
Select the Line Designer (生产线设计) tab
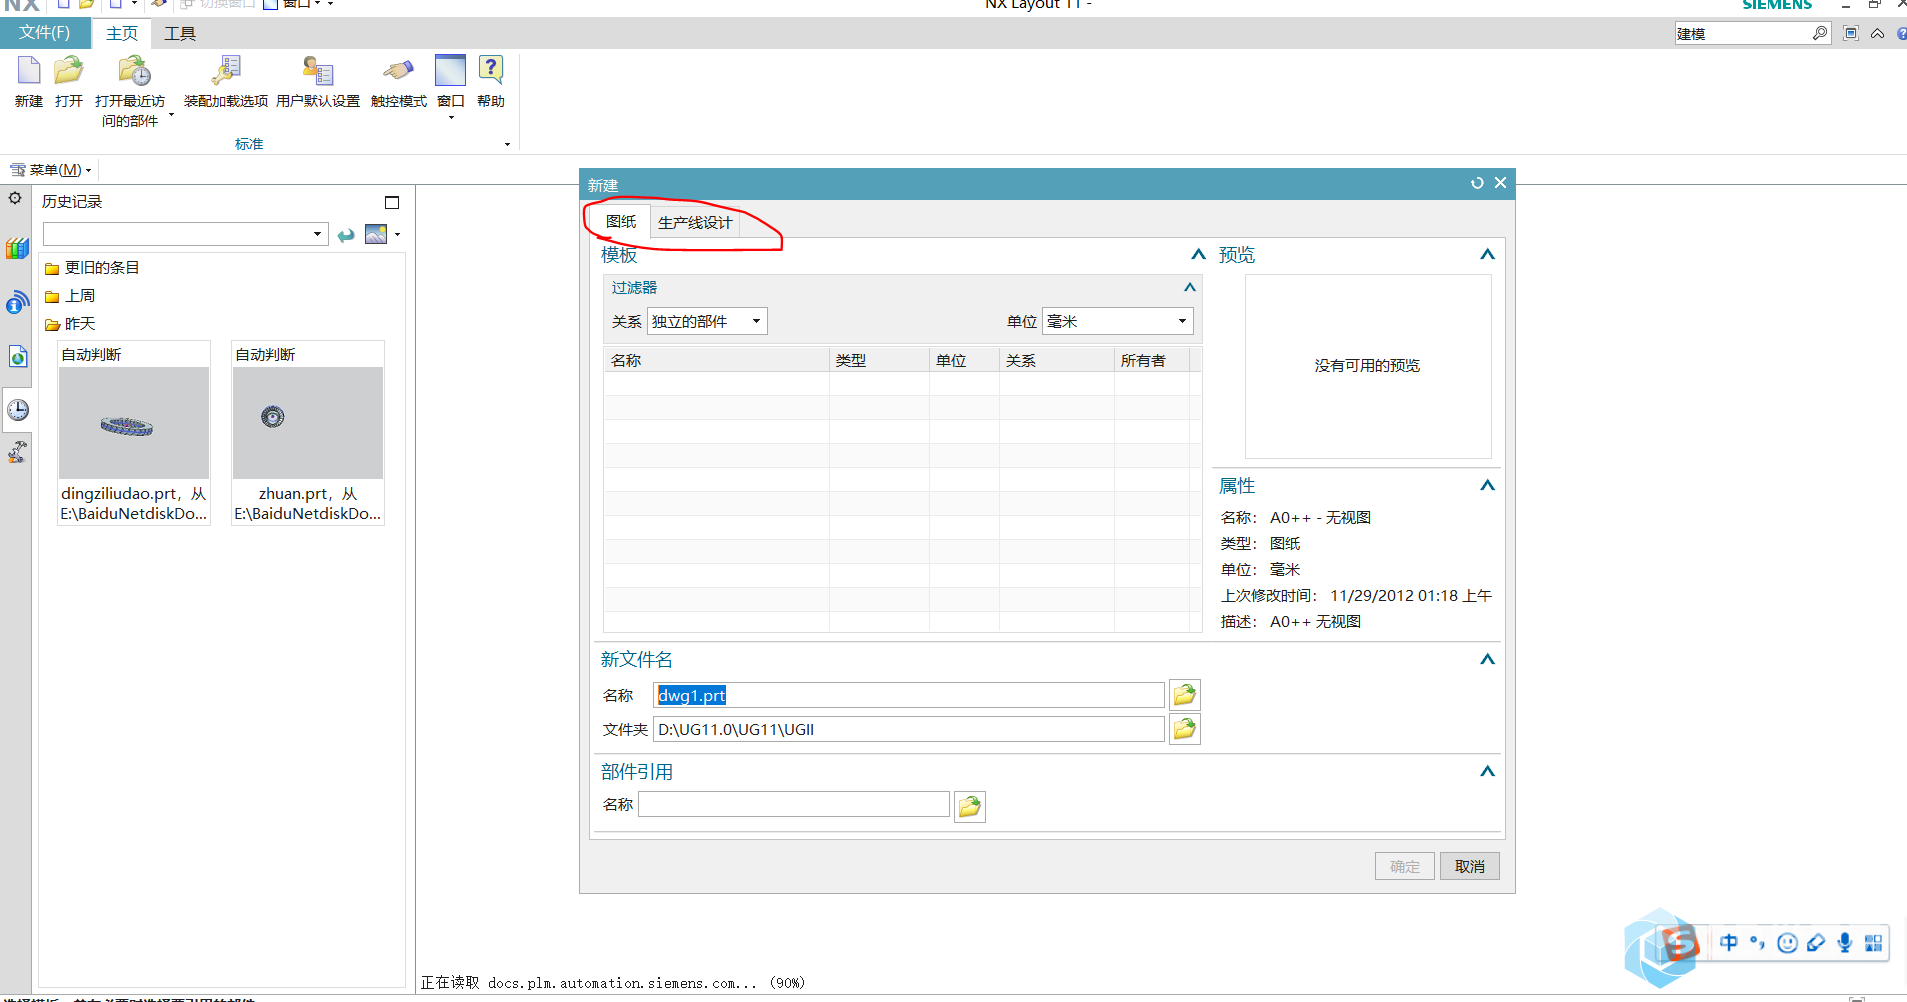pyautogui.click(x=695, y=222)
